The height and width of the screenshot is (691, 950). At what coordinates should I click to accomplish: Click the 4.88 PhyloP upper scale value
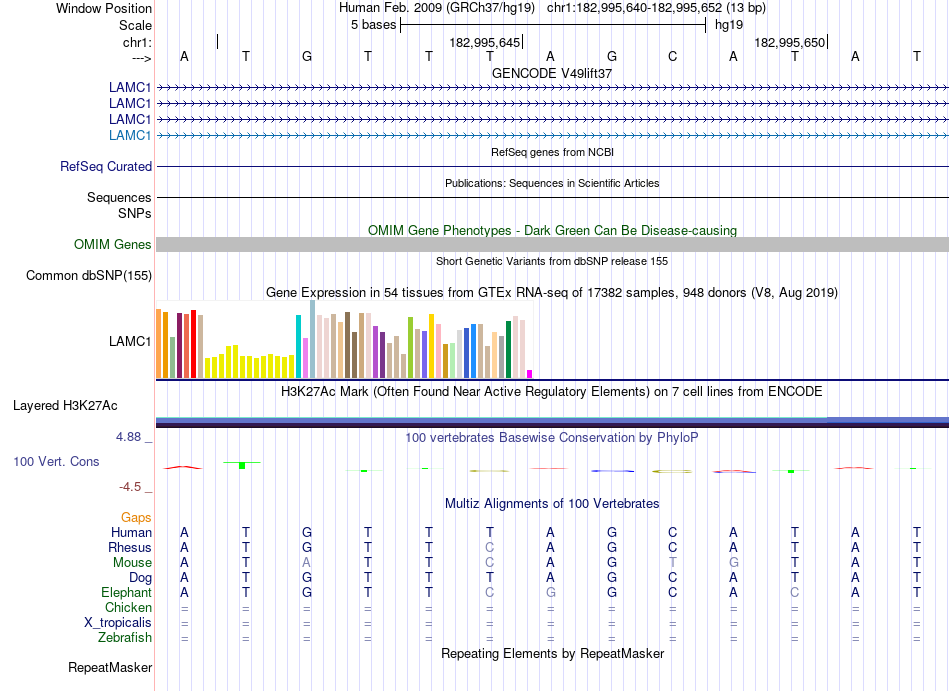click(x=128, y=437)
